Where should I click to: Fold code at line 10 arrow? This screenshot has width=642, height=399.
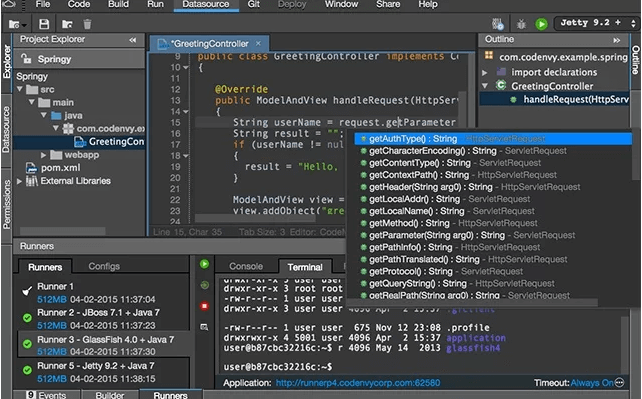coord(186,67)
